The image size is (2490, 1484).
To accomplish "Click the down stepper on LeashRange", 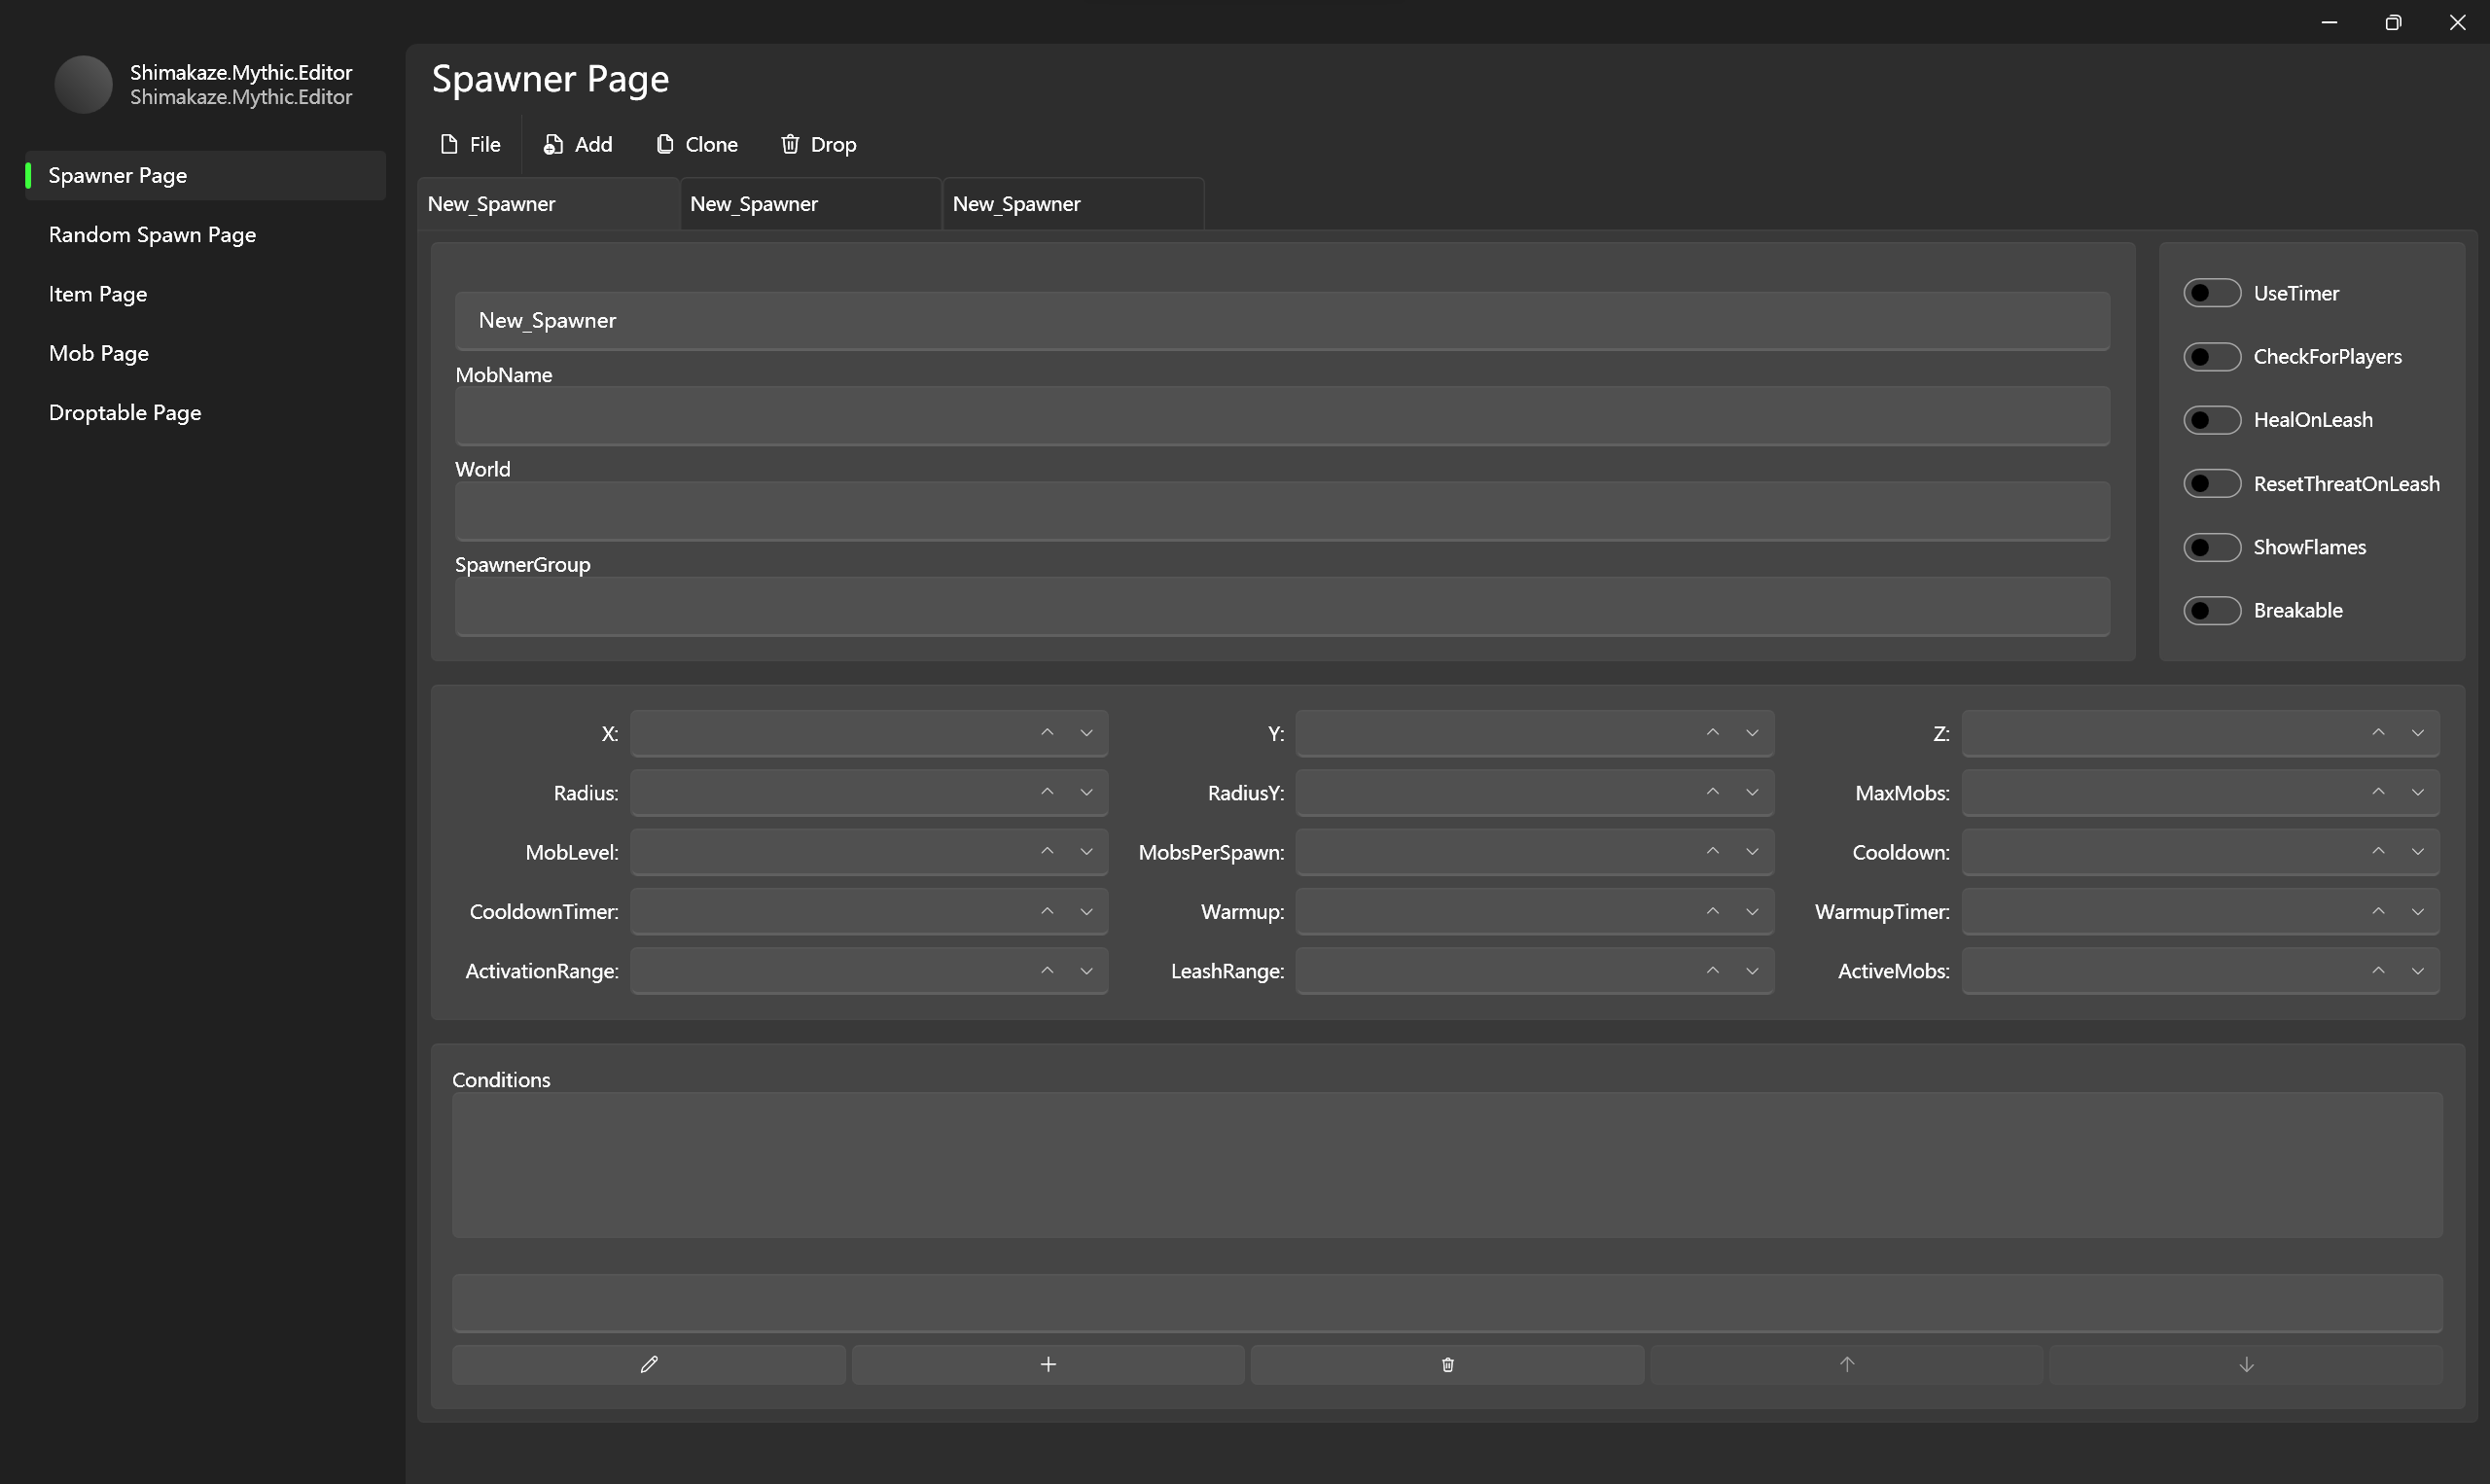I will tap(1752, 970).
